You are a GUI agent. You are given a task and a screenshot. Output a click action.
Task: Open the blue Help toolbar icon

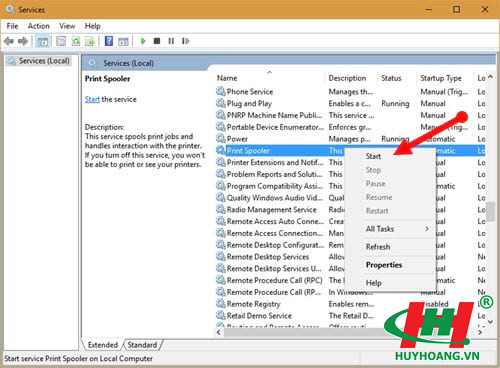[109, 41]
